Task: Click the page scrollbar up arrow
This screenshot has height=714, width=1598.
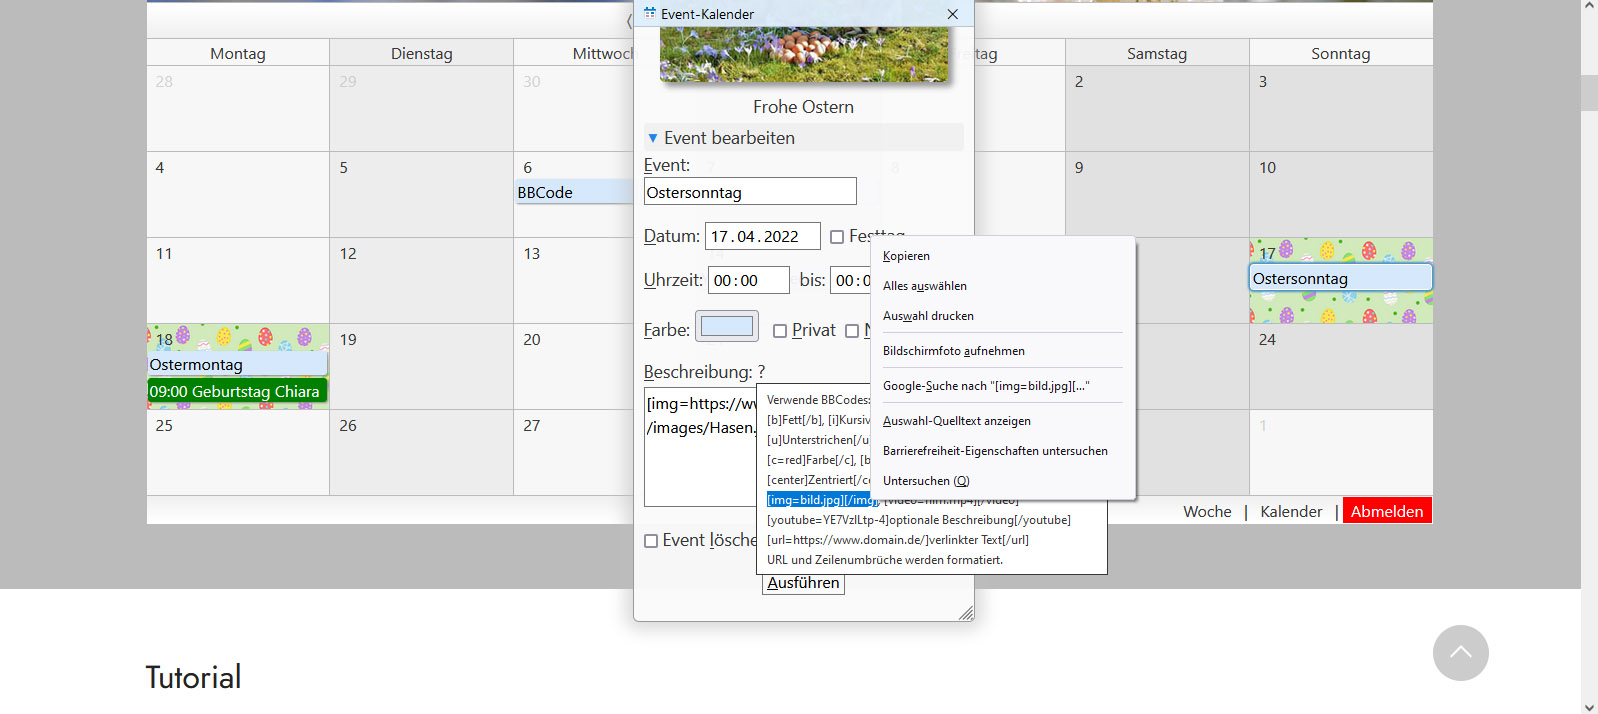Action: click(1589, 7)
